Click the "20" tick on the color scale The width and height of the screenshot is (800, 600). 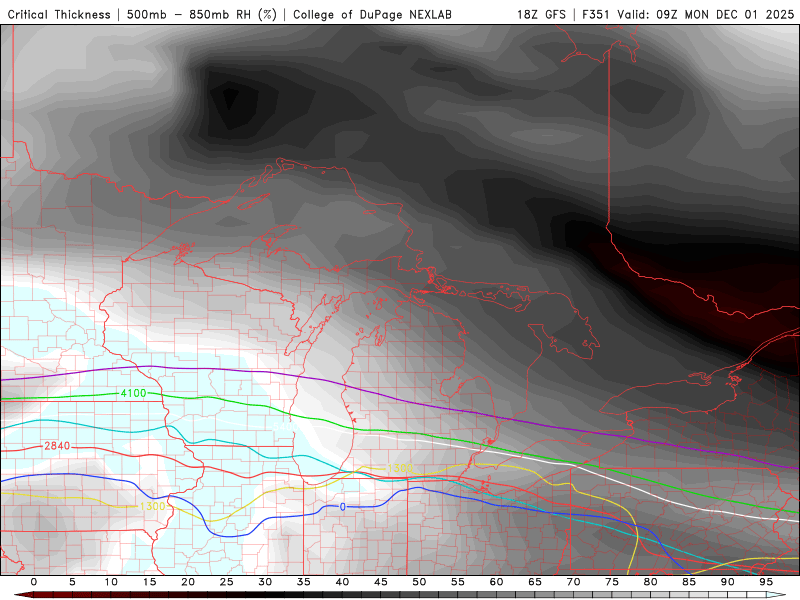[188, 582]
